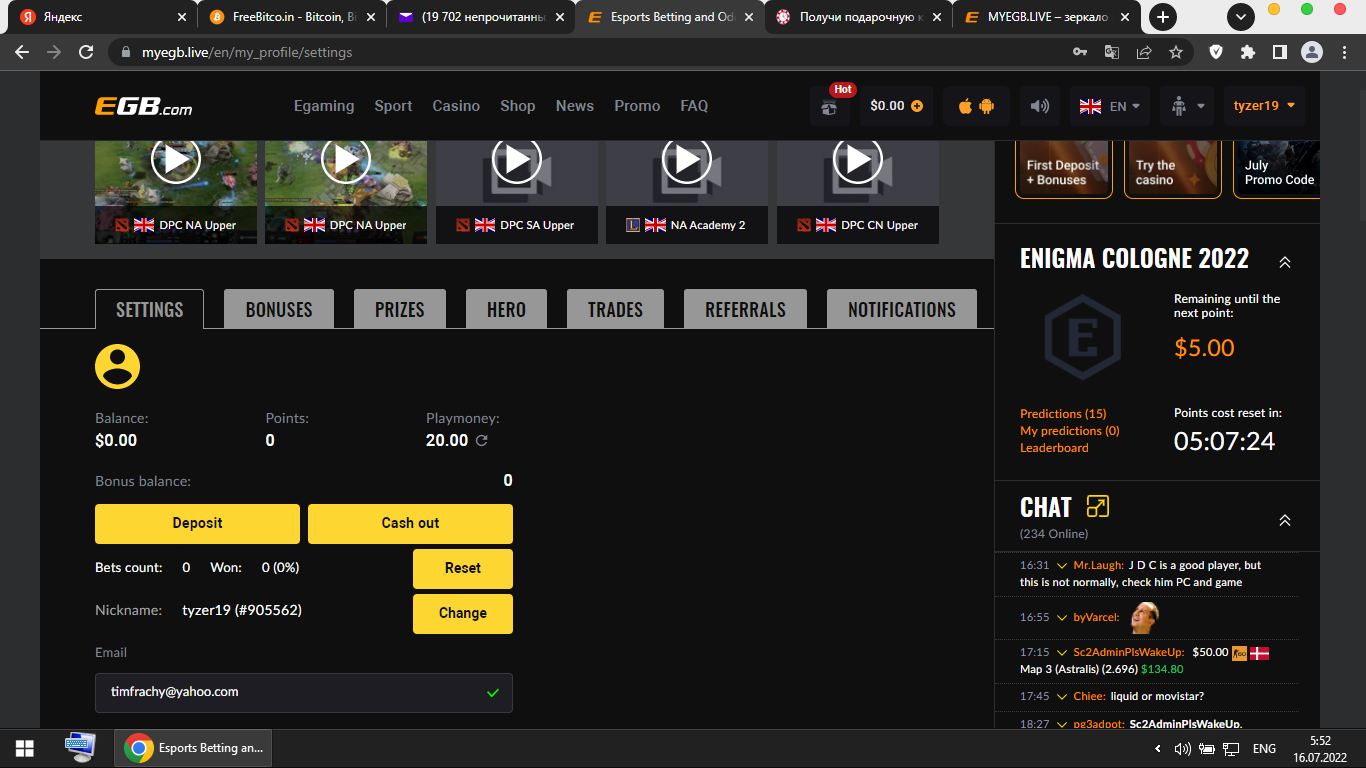This screenshot has height=768, width=1366.
Task: Open the July Promo Code banner
Action: pyautogui.click(x=1278, y=170)
